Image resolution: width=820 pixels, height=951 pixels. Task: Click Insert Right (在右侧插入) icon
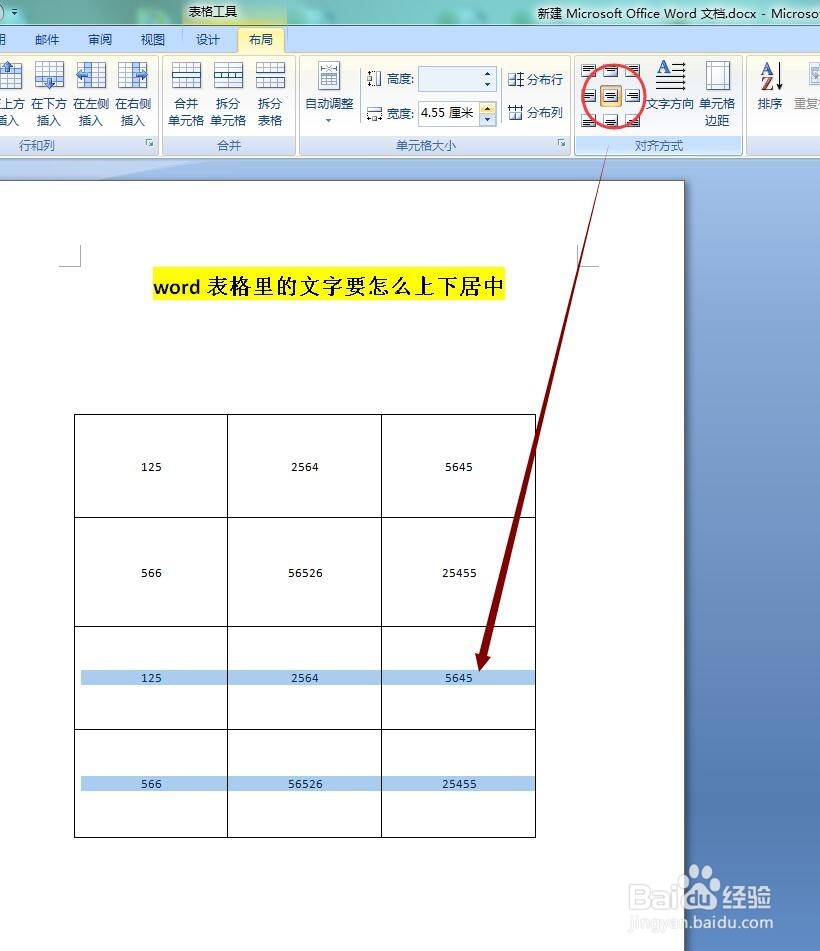[133, 90]
